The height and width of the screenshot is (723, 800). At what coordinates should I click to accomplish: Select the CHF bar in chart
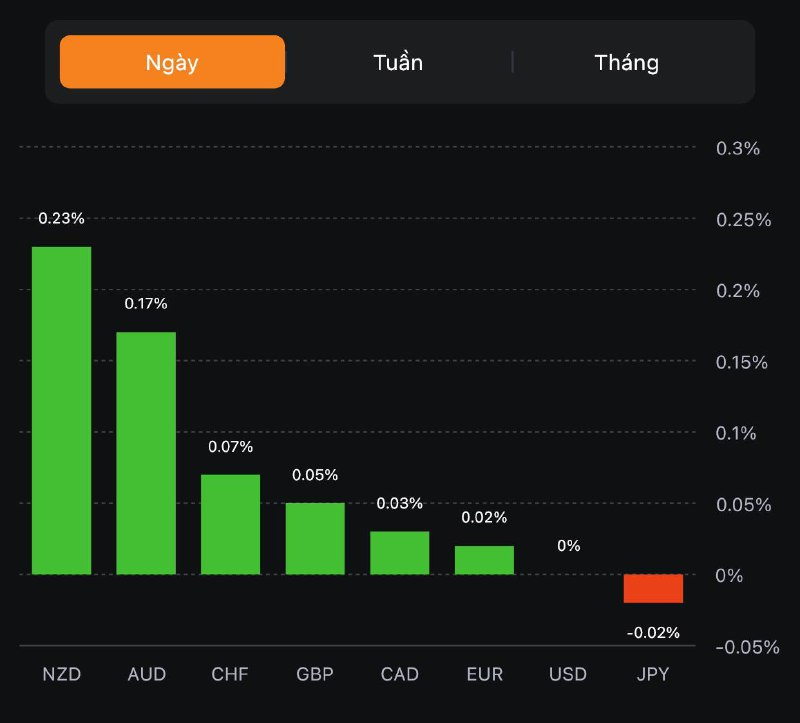230,524
